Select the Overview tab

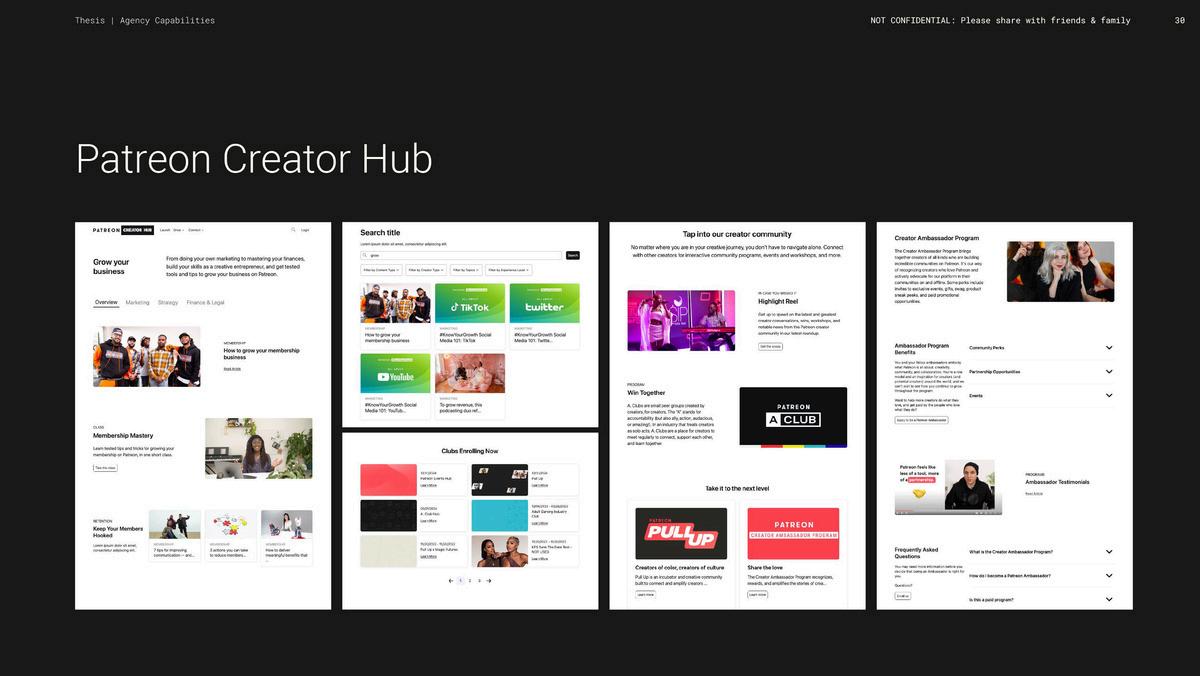pyautogui.click(x=106, y=302)
